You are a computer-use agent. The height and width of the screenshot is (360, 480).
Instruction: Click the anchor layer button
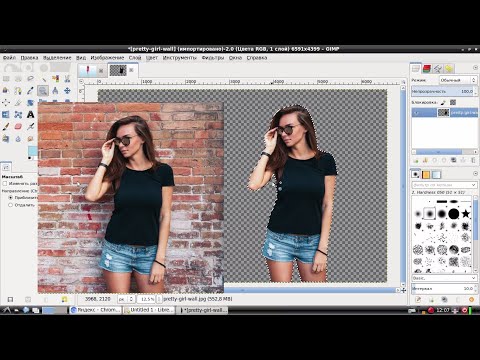(x=463, y=161)
